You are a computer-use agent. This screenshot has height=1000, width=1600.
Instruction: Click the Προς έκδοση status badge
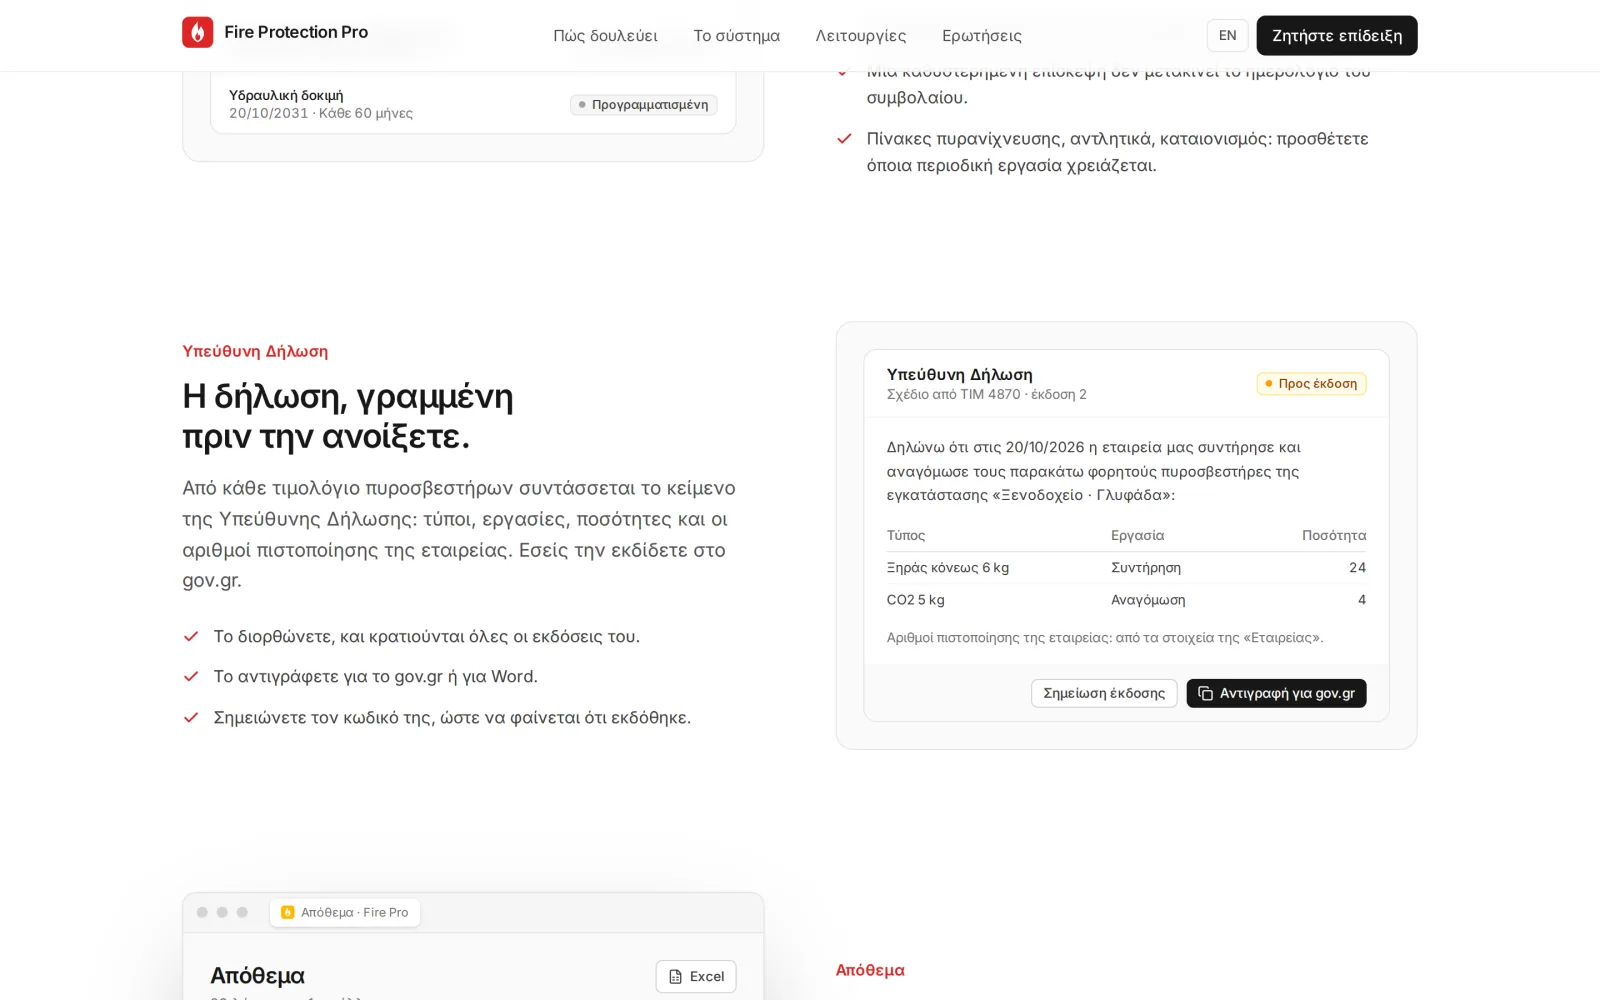coord(1311,383)
